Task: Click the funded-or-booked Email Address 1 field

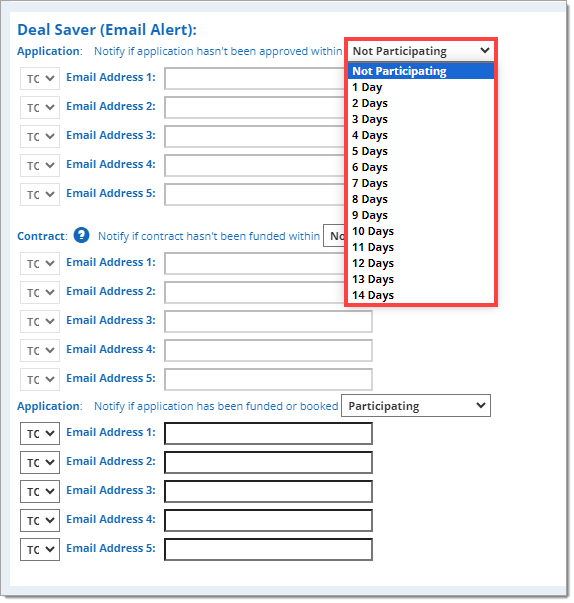Action: pos(268,433)
